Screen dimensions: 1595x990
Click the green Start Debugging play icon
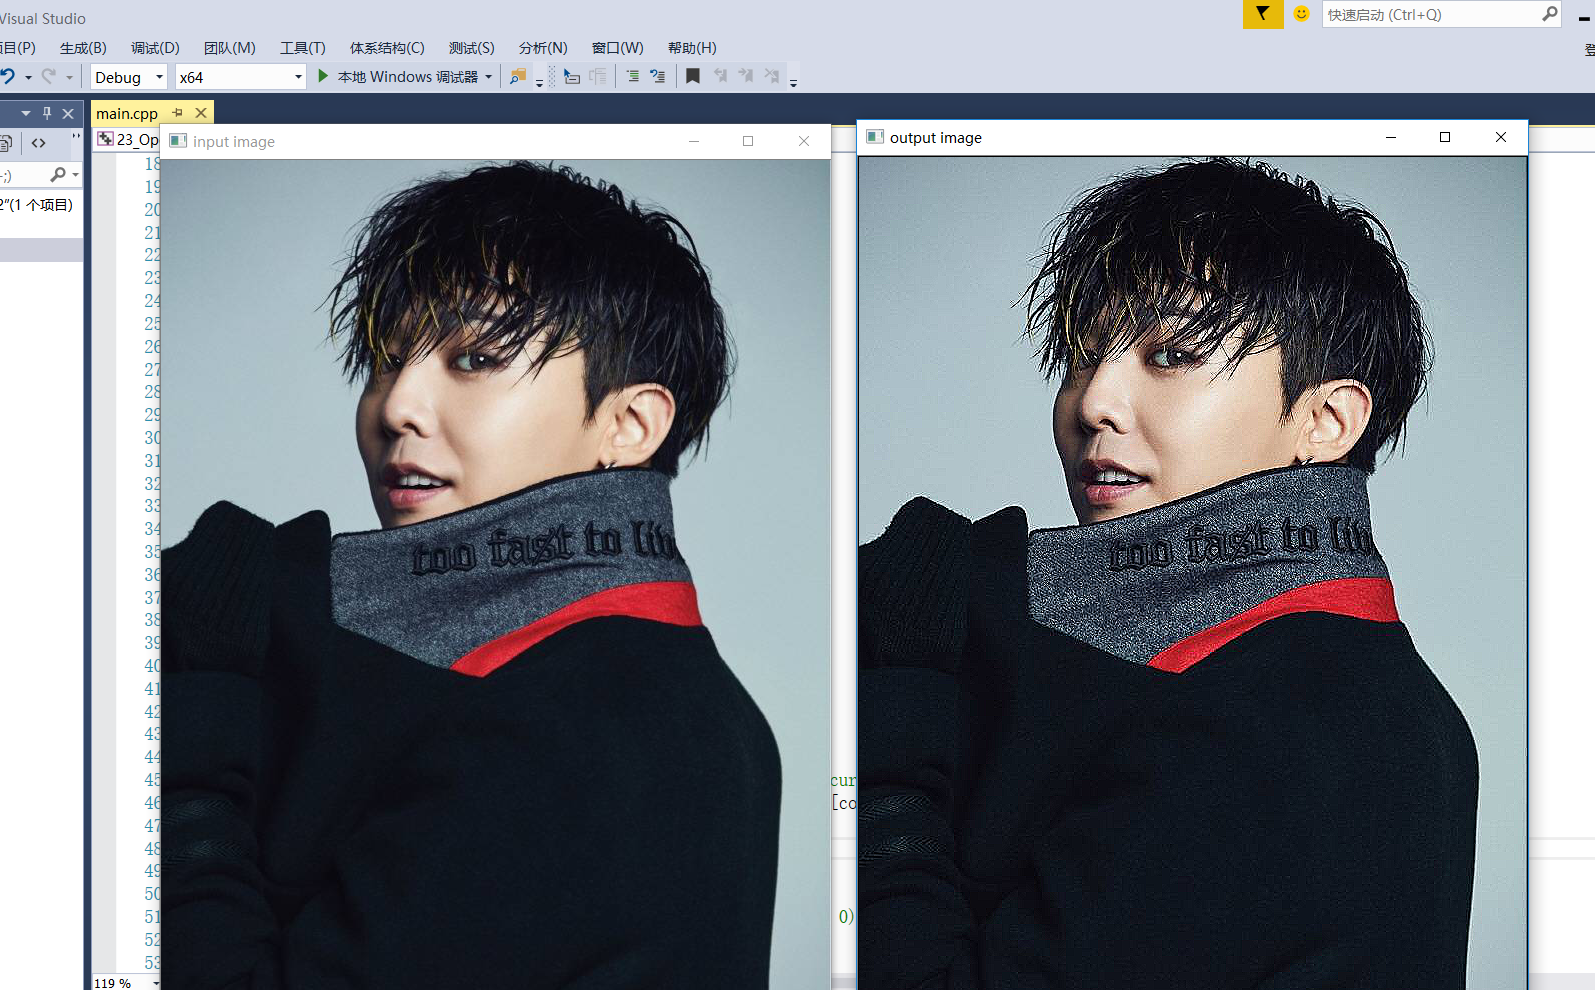click(x=323, y=76)
